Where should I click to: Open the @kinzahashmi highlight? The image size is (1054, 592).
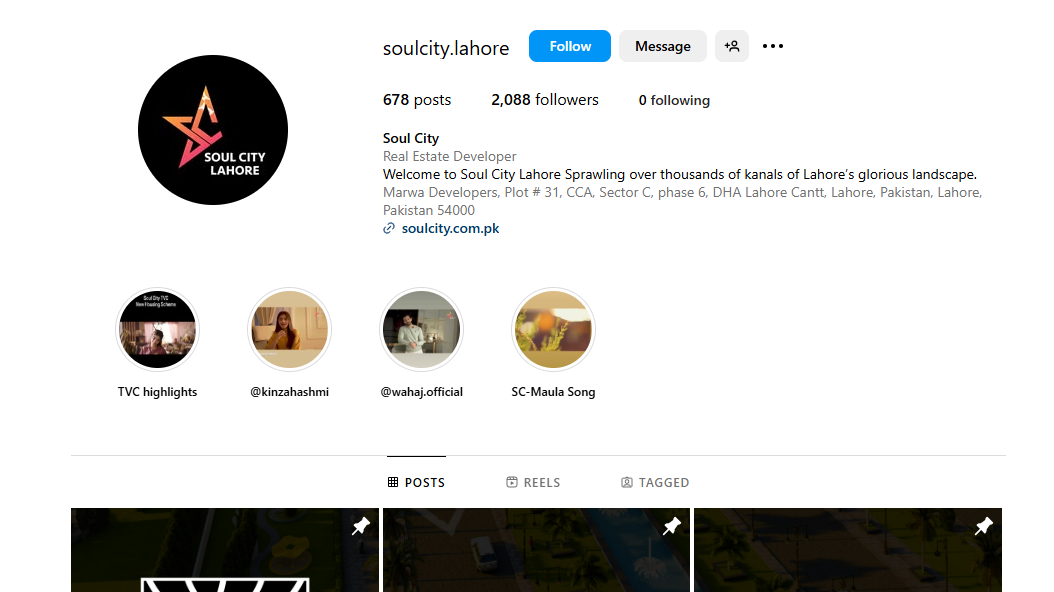[290, 330]
